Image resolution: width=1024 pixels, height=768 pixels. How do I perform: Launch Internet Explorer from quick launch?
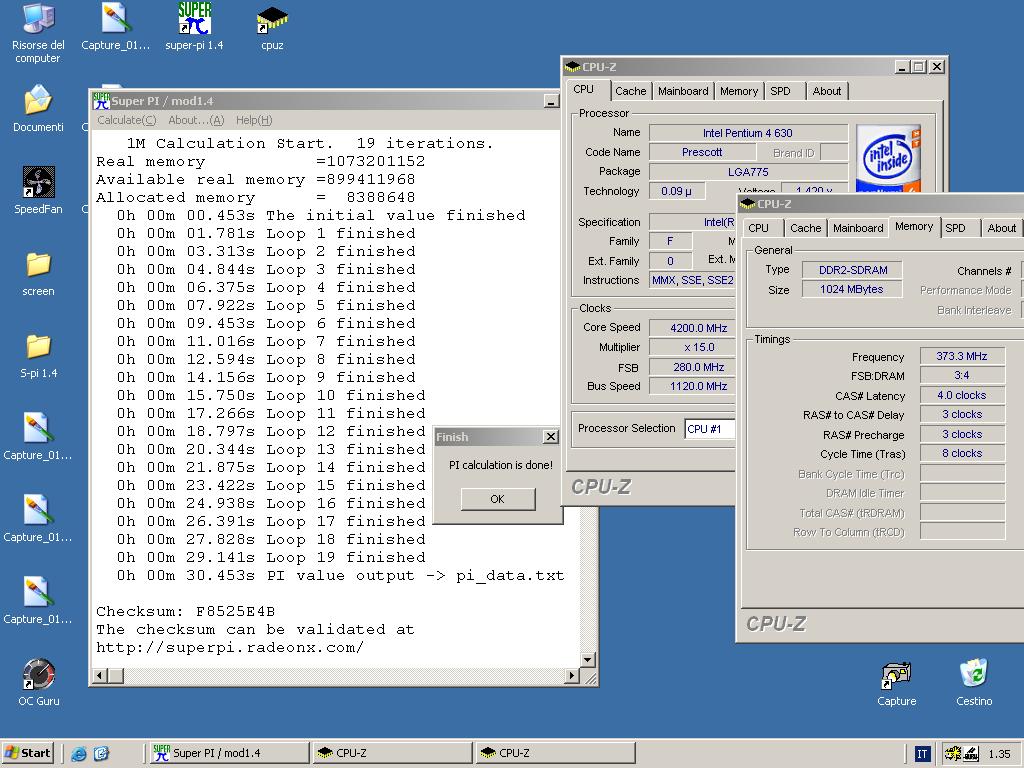click(x=78, y=753)
